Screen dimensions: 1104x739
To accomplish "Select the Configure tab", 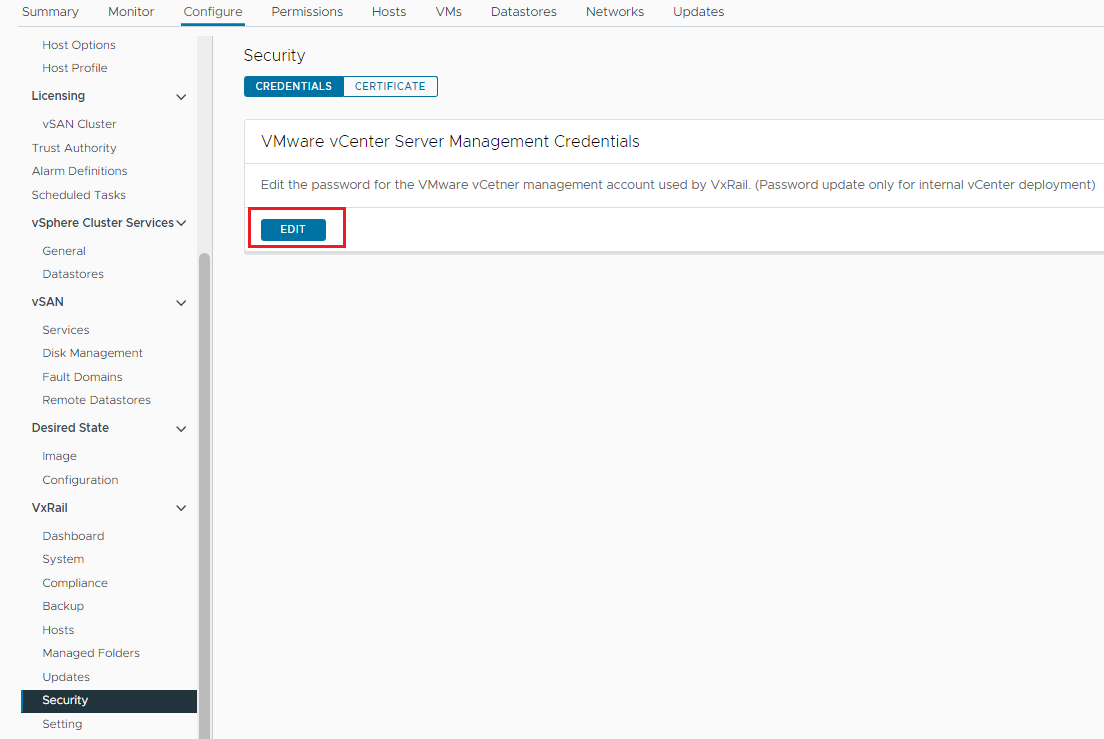I will pyautogui.click(x=213, y=12).
